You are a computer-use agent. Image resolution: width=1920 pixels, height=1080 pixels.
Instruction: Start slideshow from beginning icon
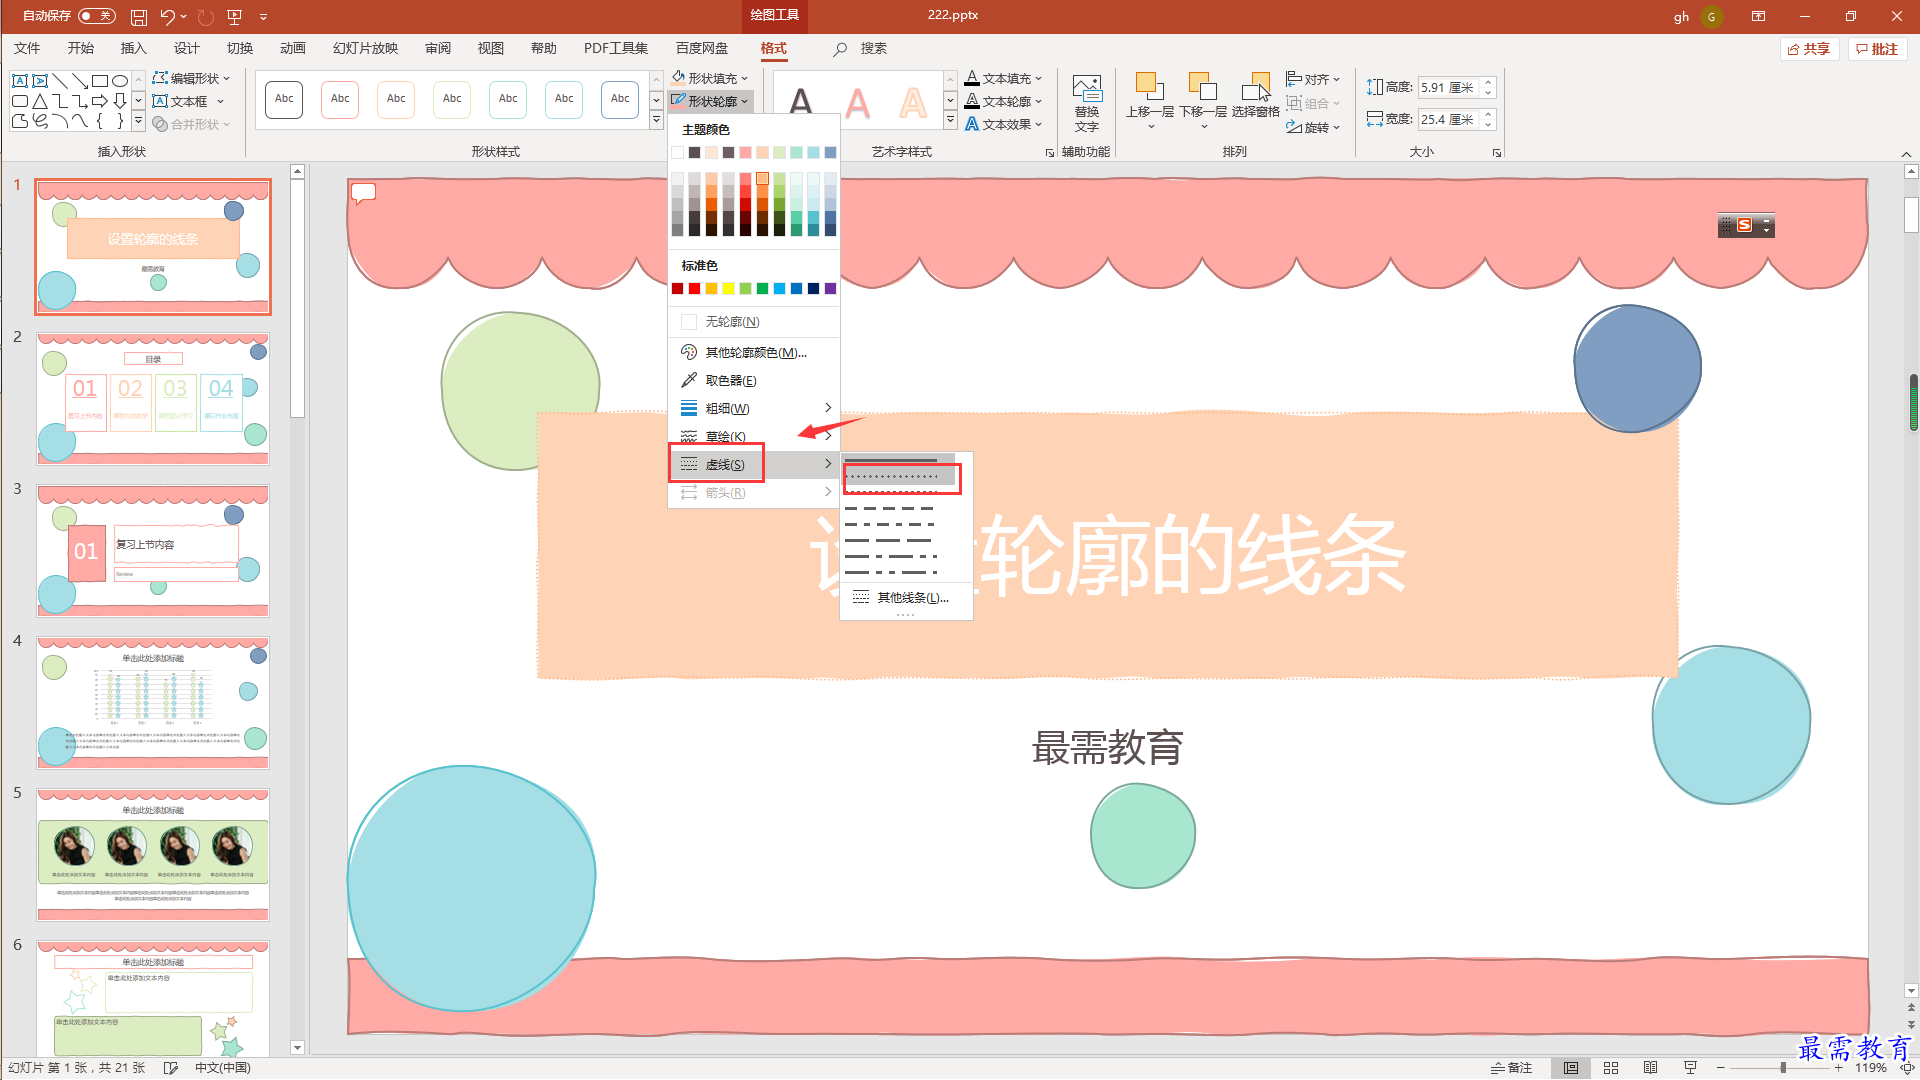[x=235, y=17]
